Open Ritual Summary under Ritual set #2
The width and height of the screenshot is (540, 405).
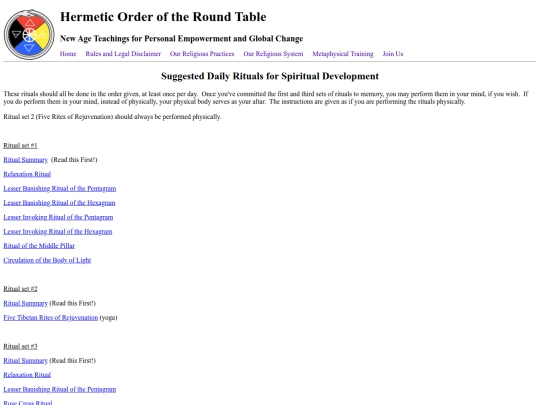pos(25,303)
